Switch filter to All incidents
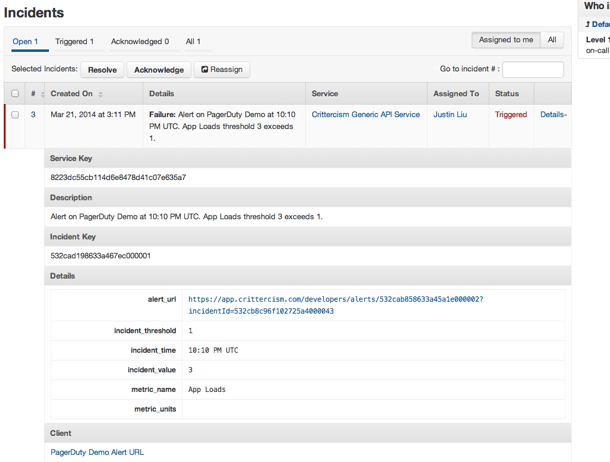 coord(552,40)
